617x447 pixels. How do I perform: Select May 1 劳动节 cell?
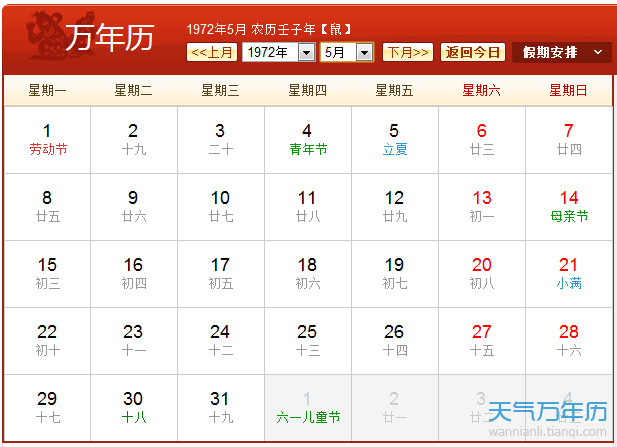[47, 140]
